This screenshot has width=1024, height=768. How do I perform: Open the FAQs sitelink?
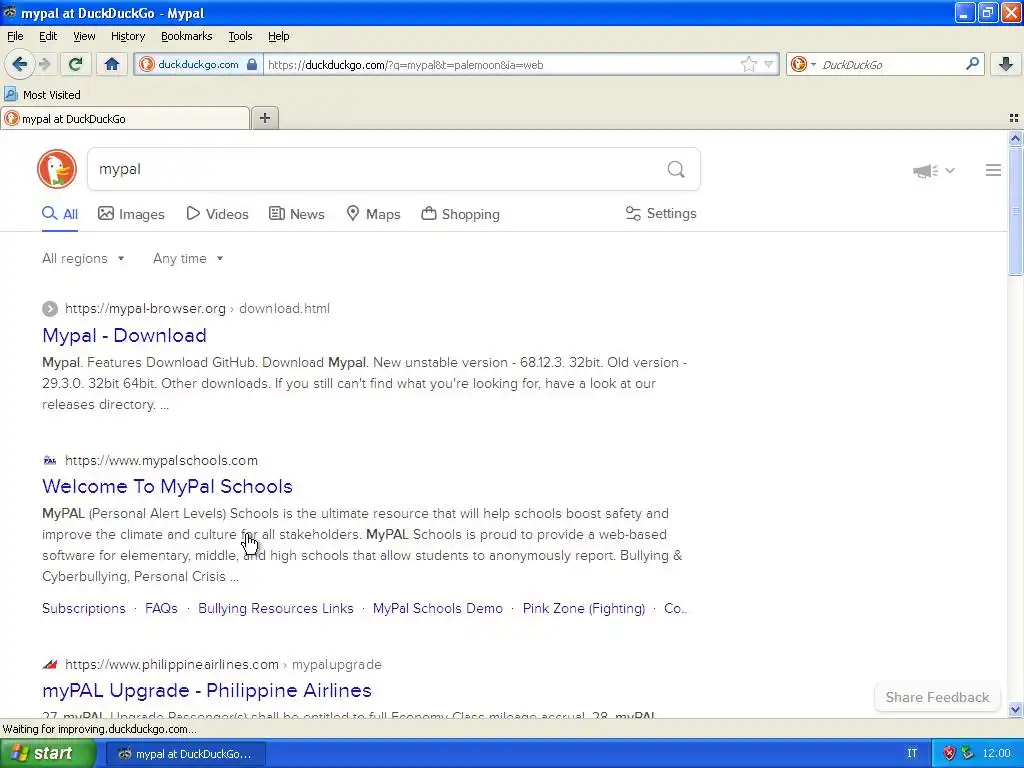(x=161, y=608)
